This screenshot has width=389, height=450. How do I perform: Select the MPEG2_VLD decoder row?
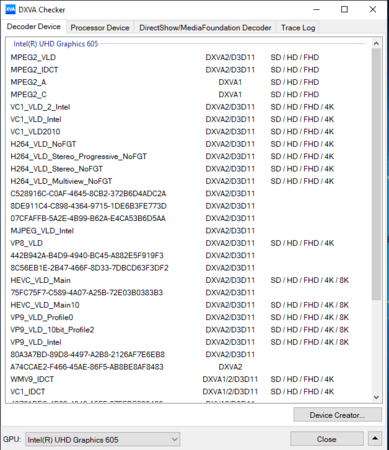click(x=188, y=57)
